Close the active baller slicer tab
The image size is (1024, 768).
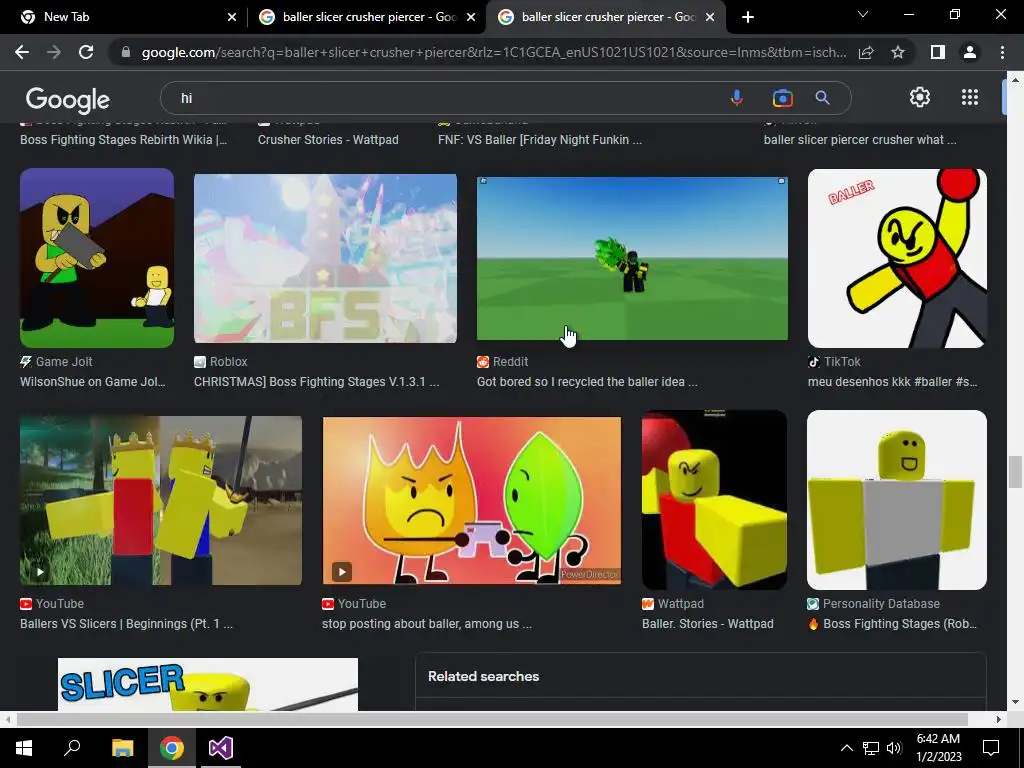(710, 17)
